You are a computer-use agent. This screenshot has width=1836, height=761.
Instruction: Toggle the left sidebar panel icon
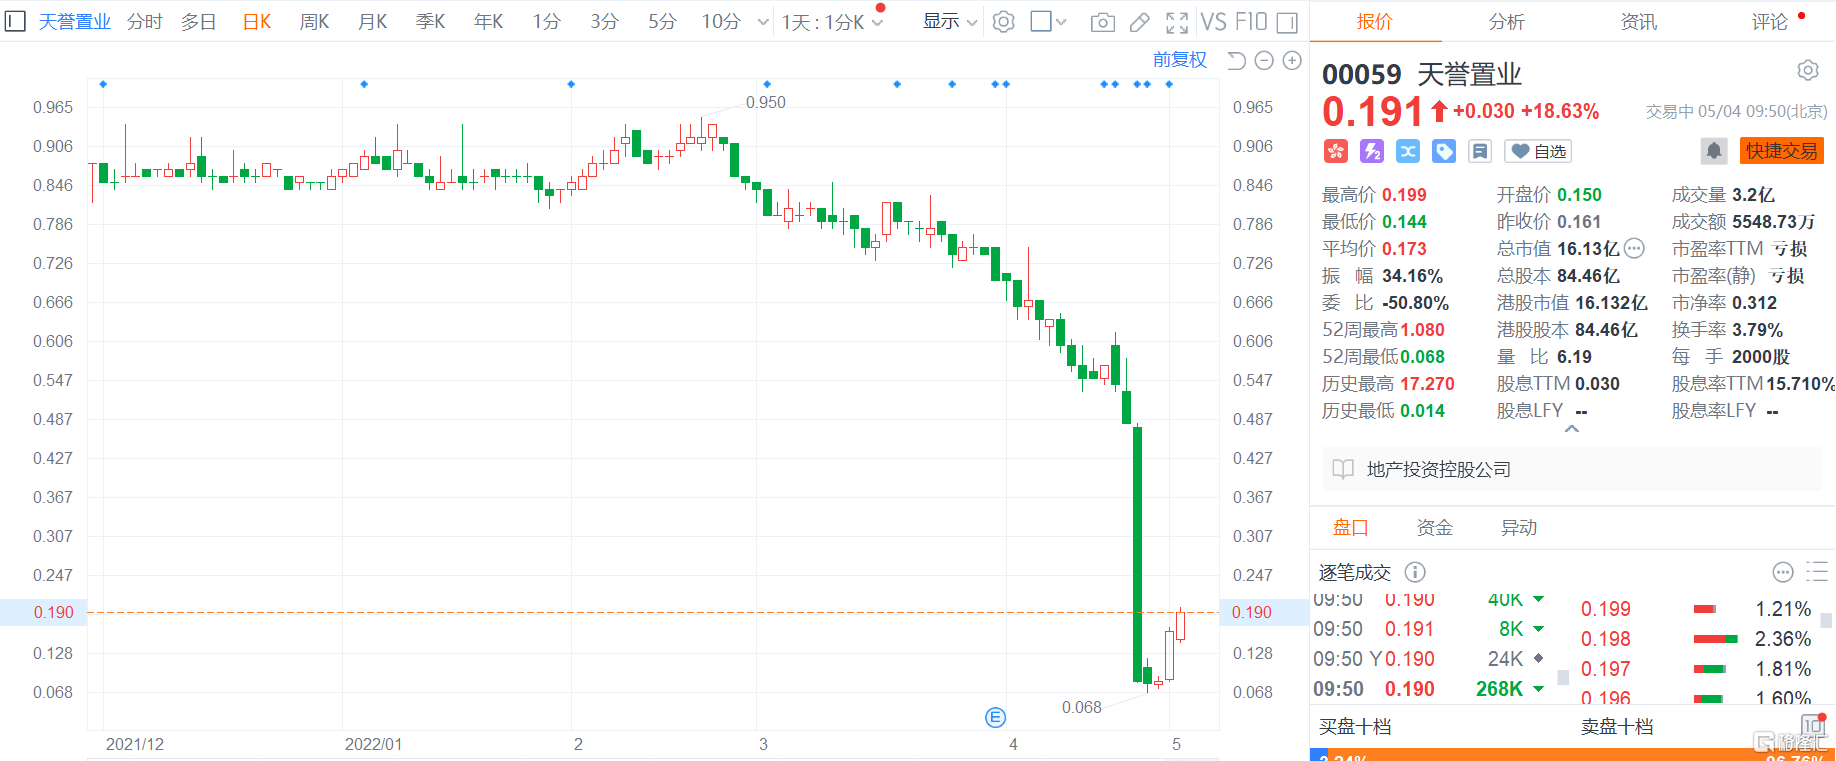pos(15,21)
